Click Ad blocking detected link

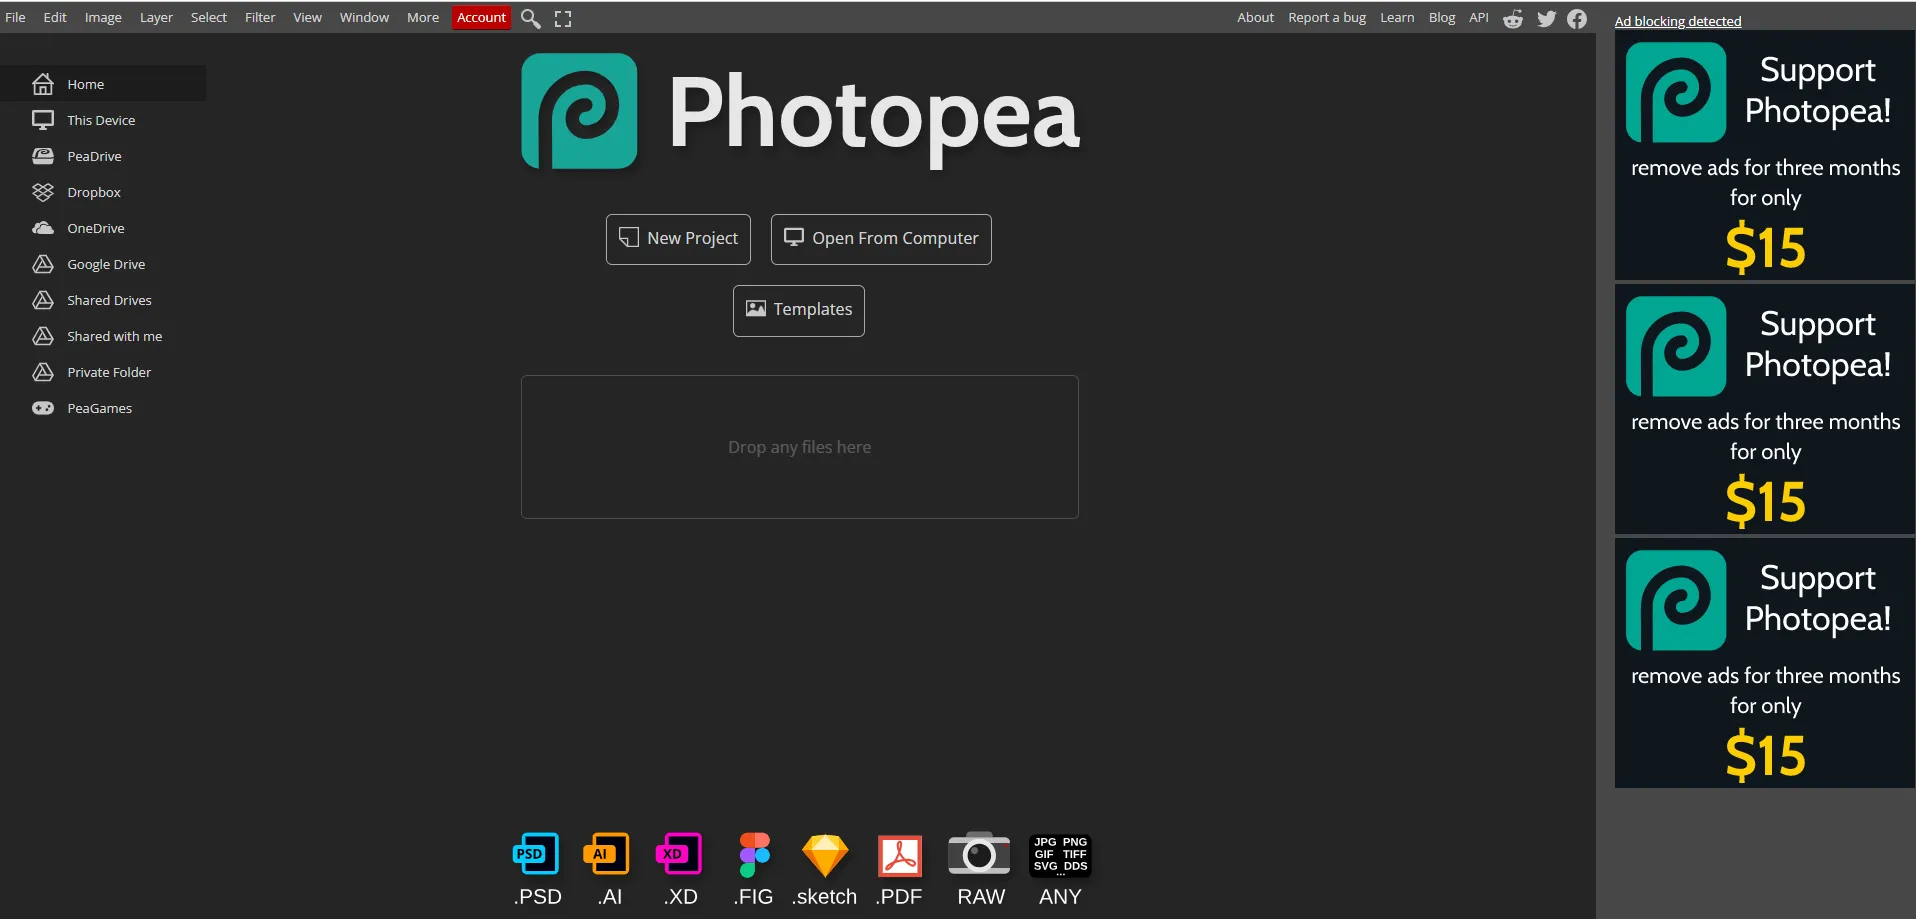point(1678,21)
